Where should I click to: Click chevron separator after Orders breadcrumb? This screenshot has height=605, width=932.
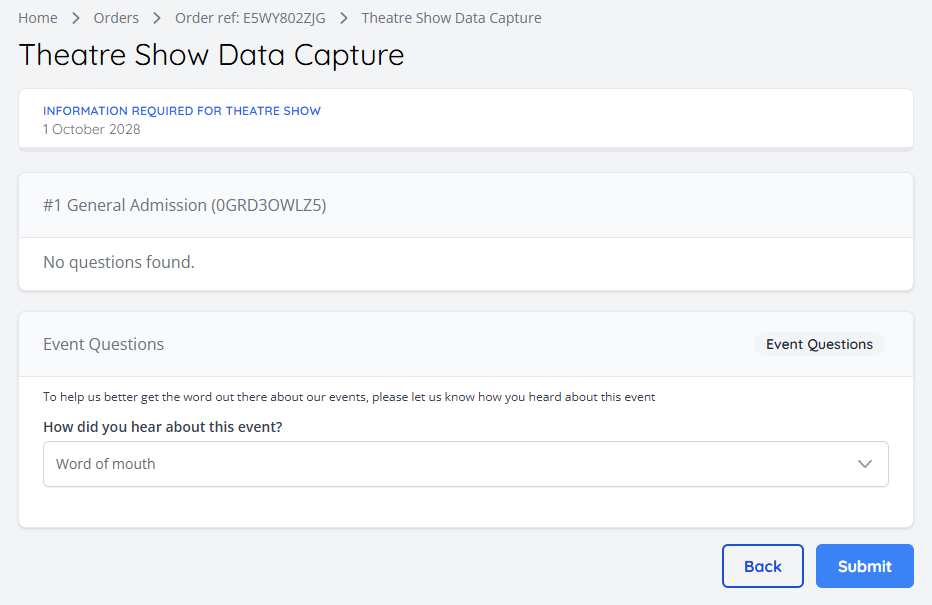click(157, 18)
